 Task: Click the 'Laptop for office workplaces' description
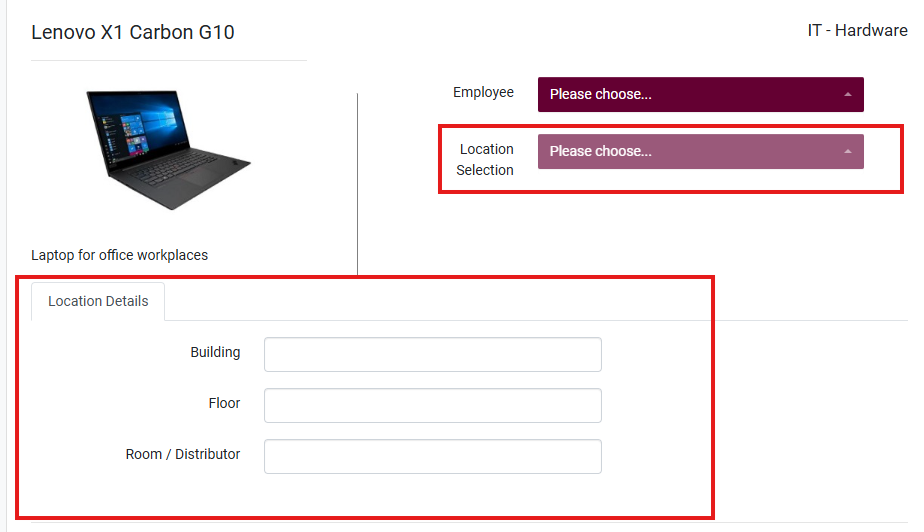pyautogui.click(x=120, y=255)
